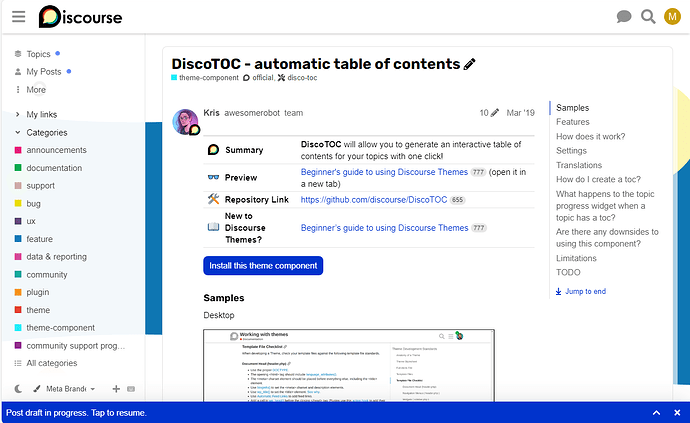The height and width of the screenshot is (423, 690).
Task: Jump to Features in table of contents
Action: (573, 122)
